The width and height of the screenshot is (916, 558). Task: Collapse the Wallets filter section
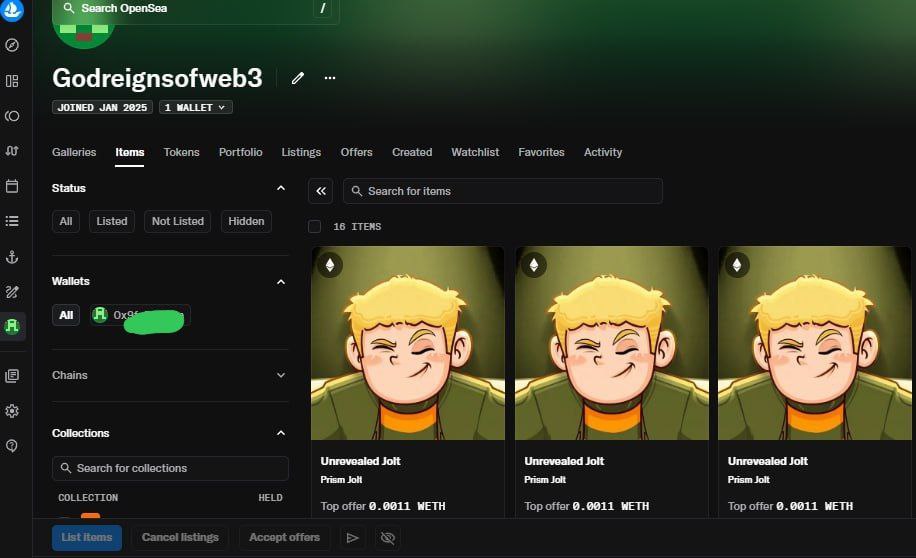281,282
